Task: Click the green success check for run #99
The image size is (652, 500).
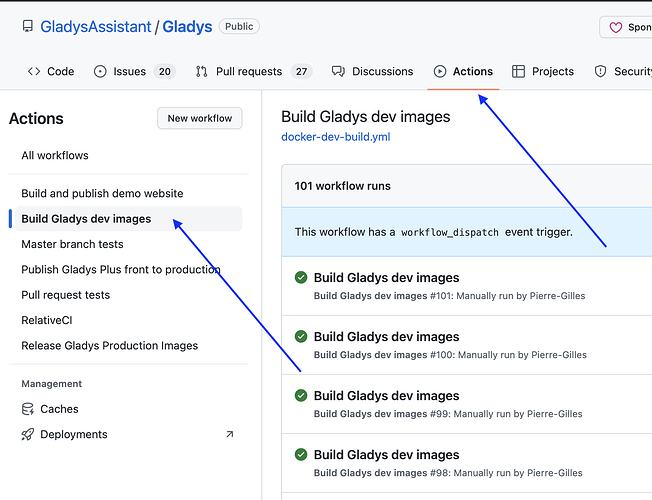Action: [x=301, y=395]
